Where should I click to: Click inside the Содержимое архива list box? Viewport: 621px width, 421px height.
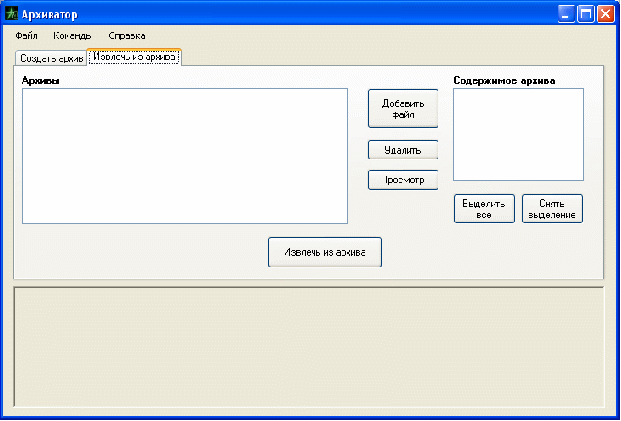pos(518,135)
